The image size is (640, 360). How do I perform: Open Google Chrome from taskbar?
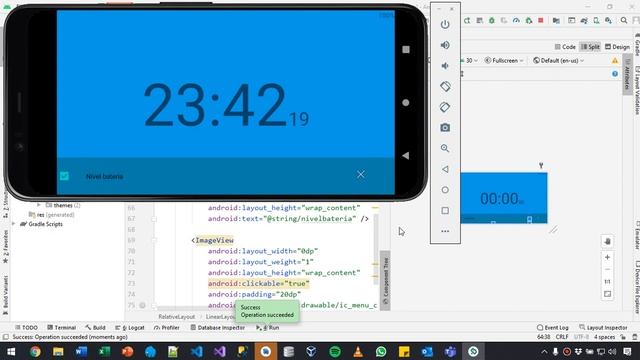click(x=35, y=351)
